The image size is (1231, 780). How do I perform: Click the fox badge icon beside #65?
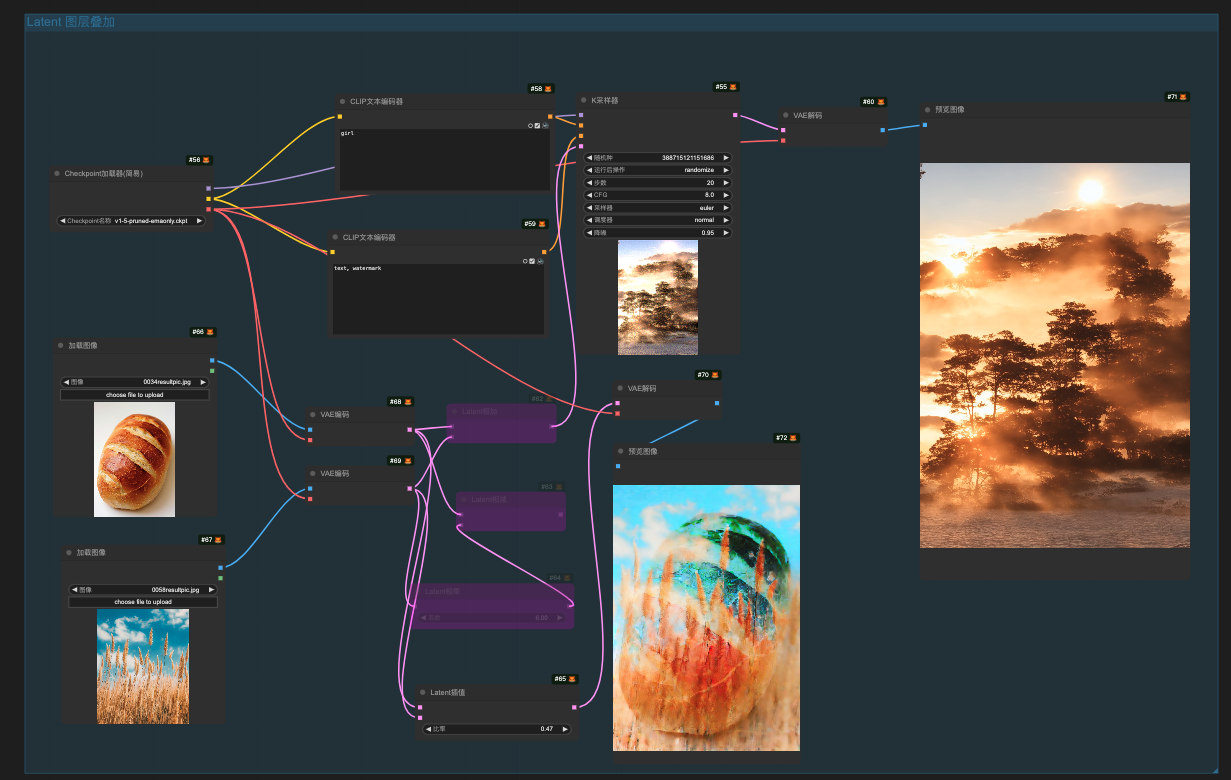point(572,679)
